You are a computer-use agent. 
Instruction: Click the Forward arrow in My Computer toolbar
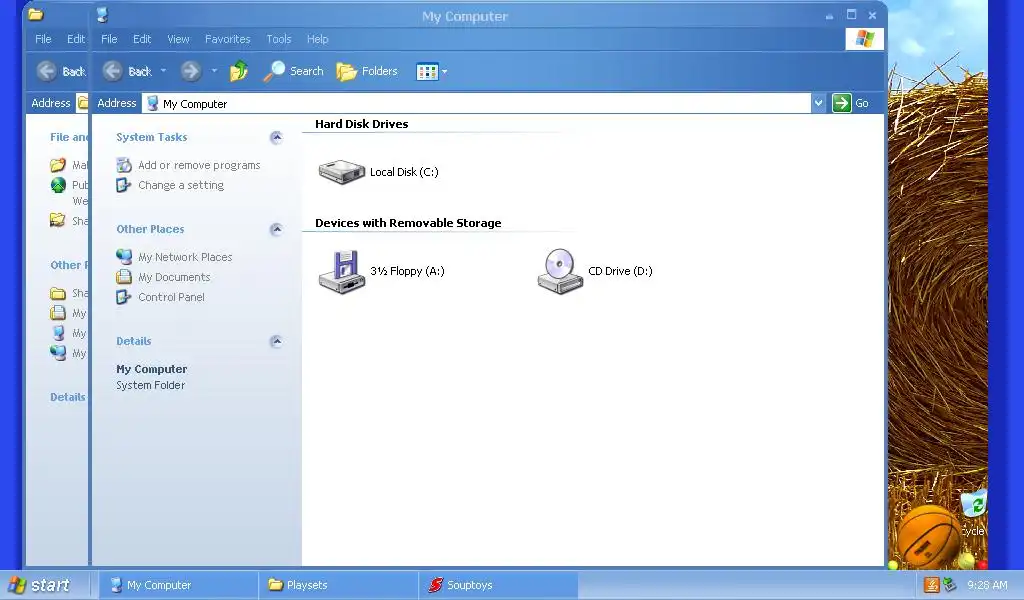coord(191,71)
